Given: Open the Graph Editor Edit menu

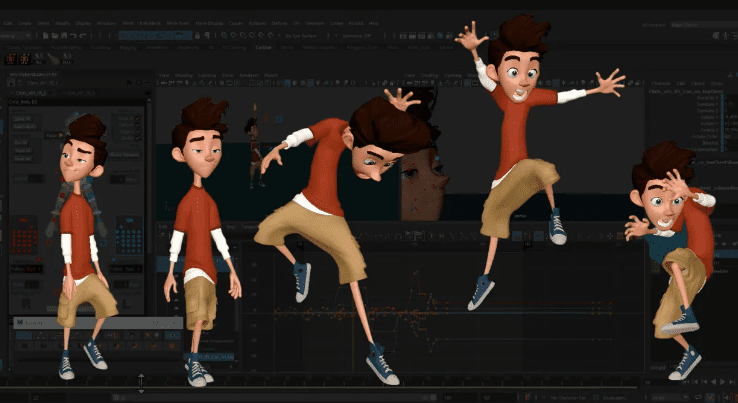Looking at the screenshot, I should point(163,226).
